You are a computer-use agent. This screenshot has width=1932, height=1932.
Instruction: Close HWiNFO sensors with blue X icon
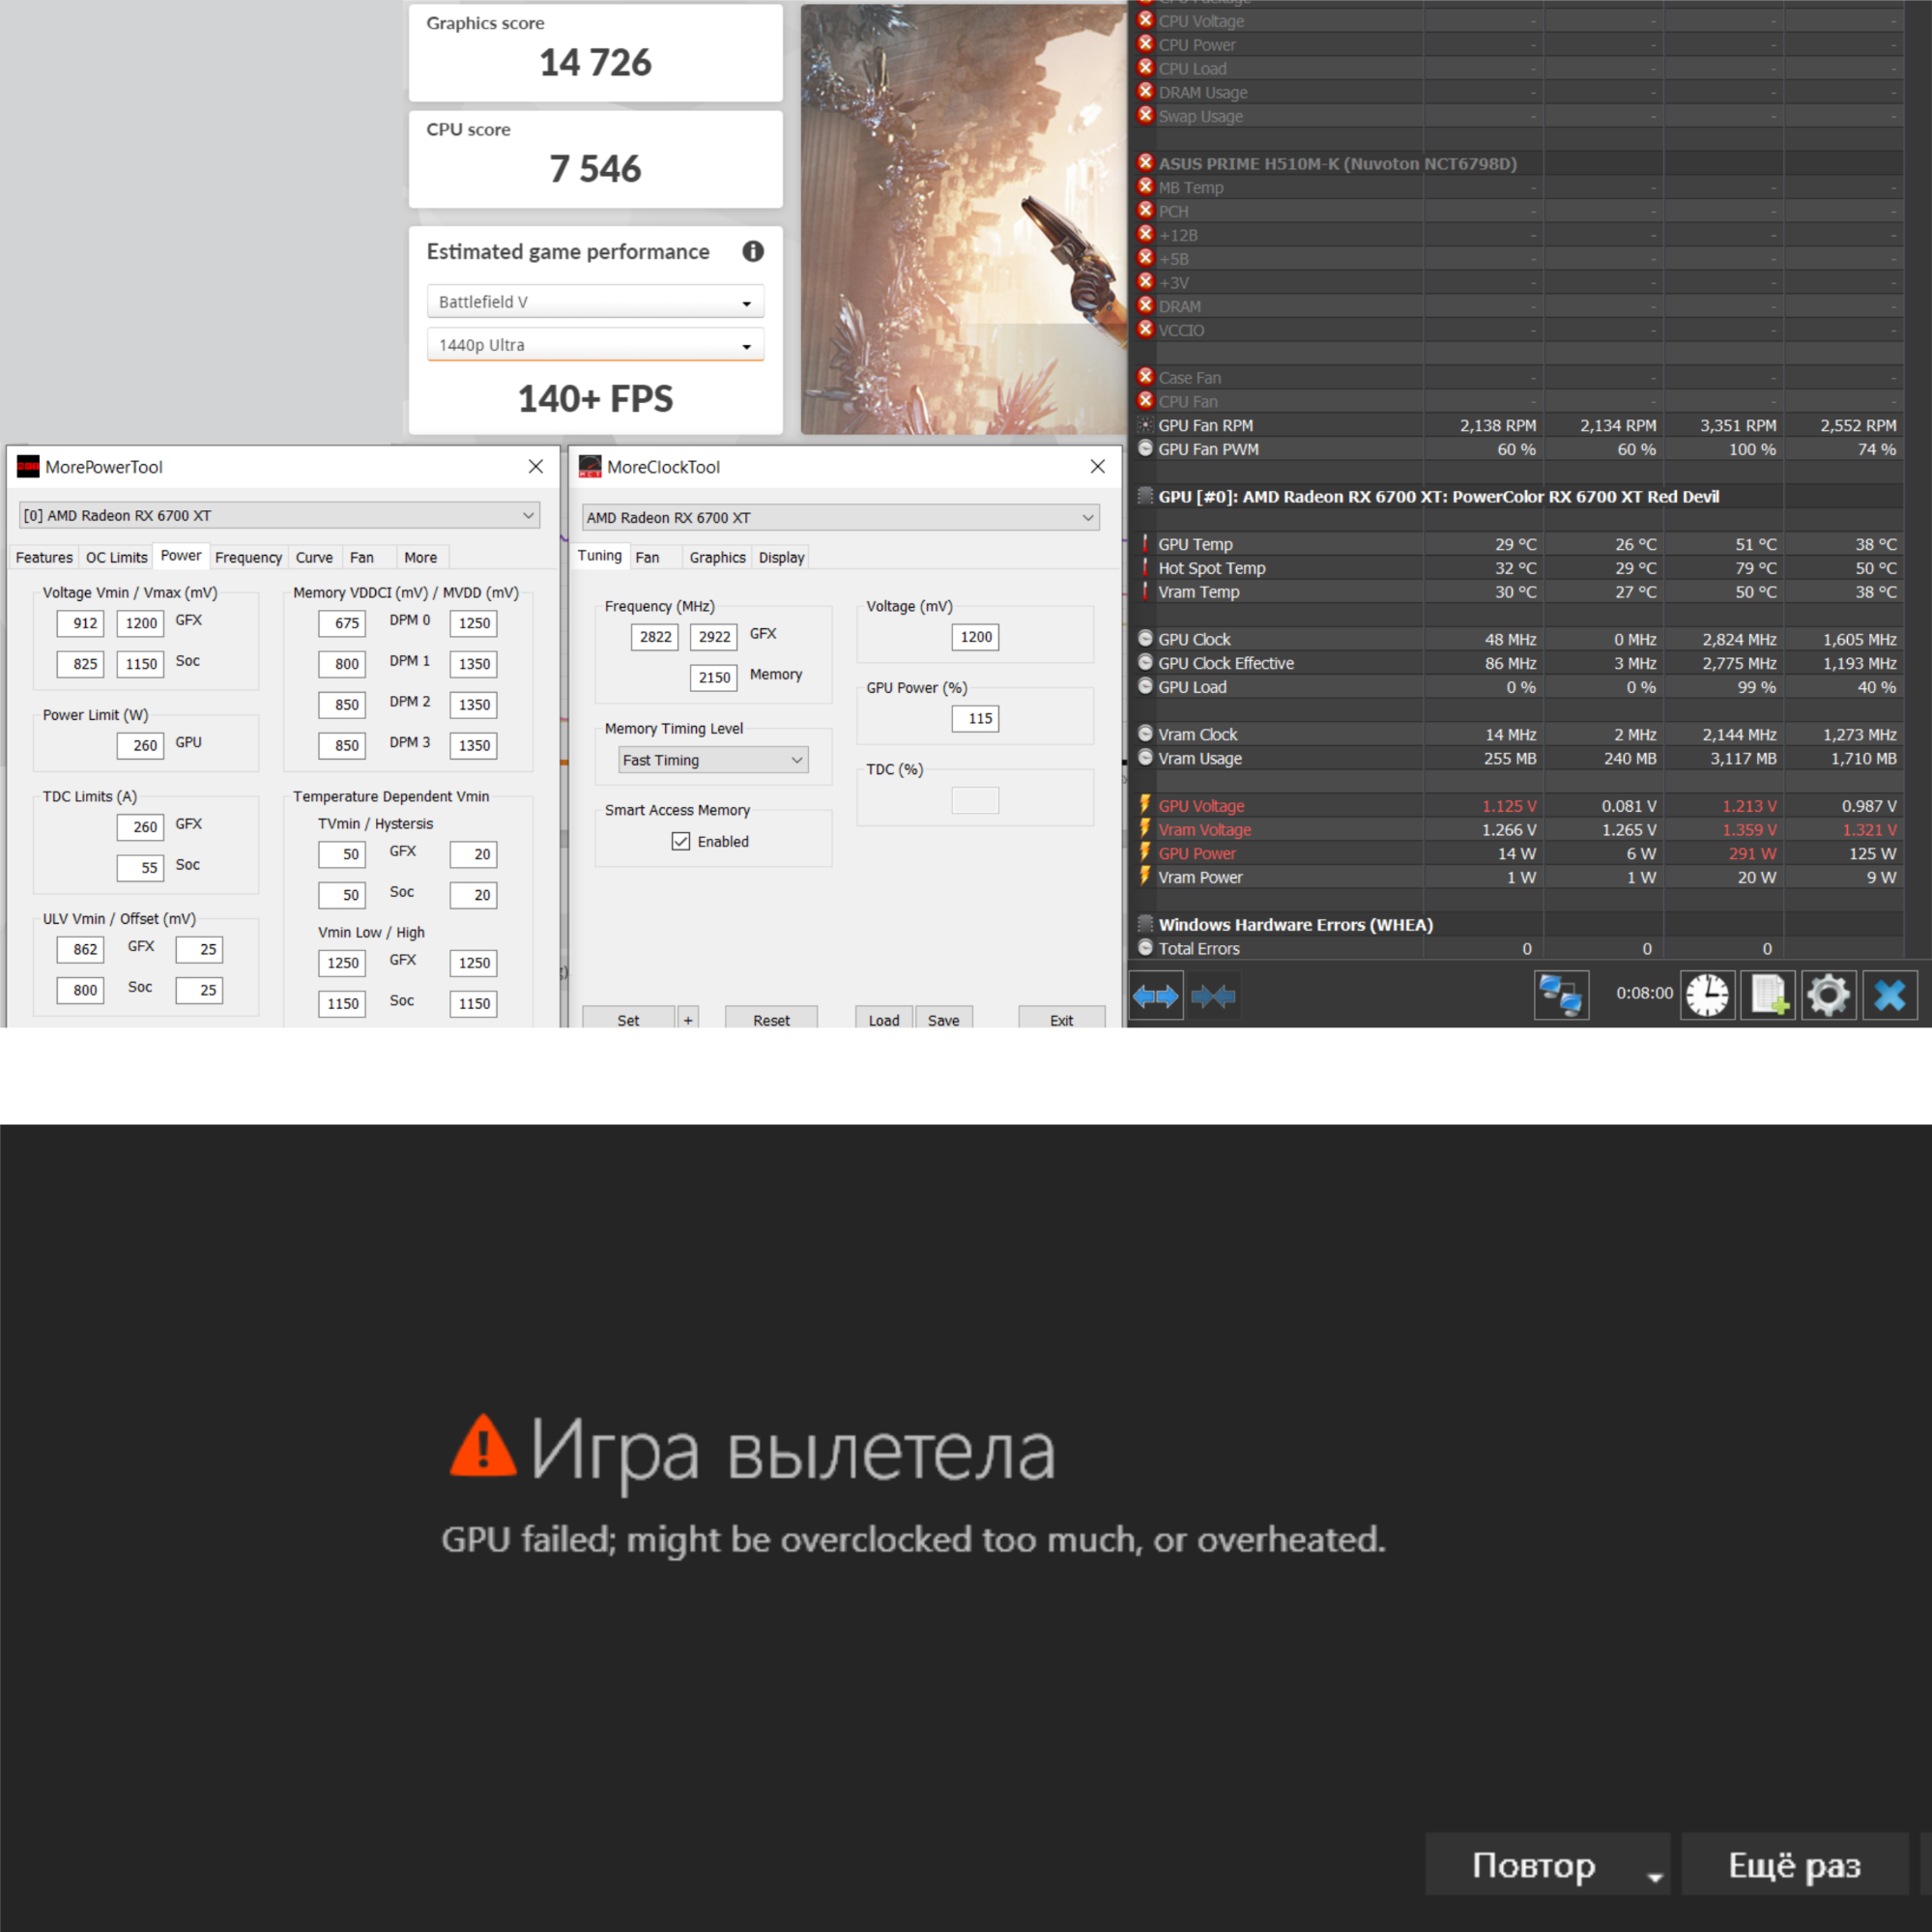(1889, 996)
